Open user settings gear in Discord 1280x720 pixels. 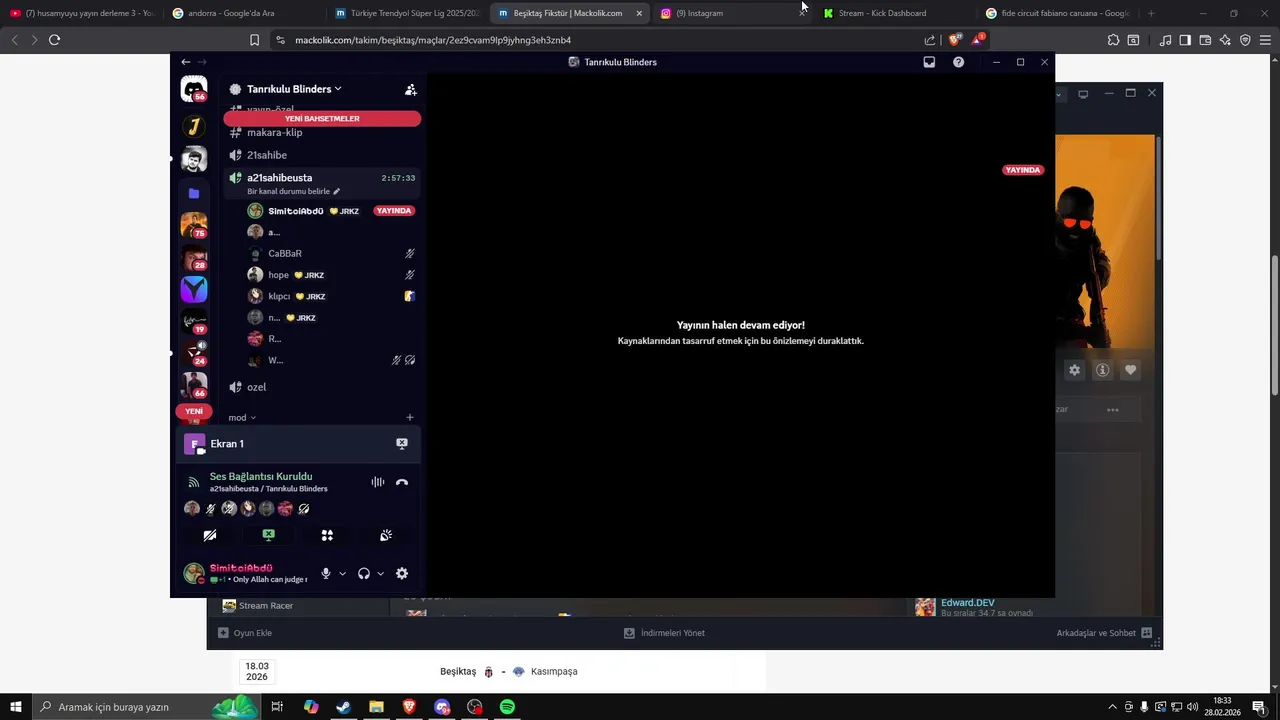(402, 573)
